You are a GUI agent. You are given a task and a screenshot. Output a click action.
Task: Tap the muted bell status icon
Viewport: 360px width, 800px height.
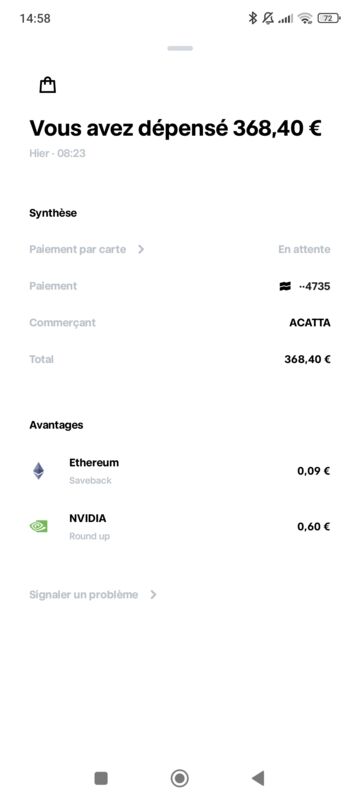tap(268, 19)
